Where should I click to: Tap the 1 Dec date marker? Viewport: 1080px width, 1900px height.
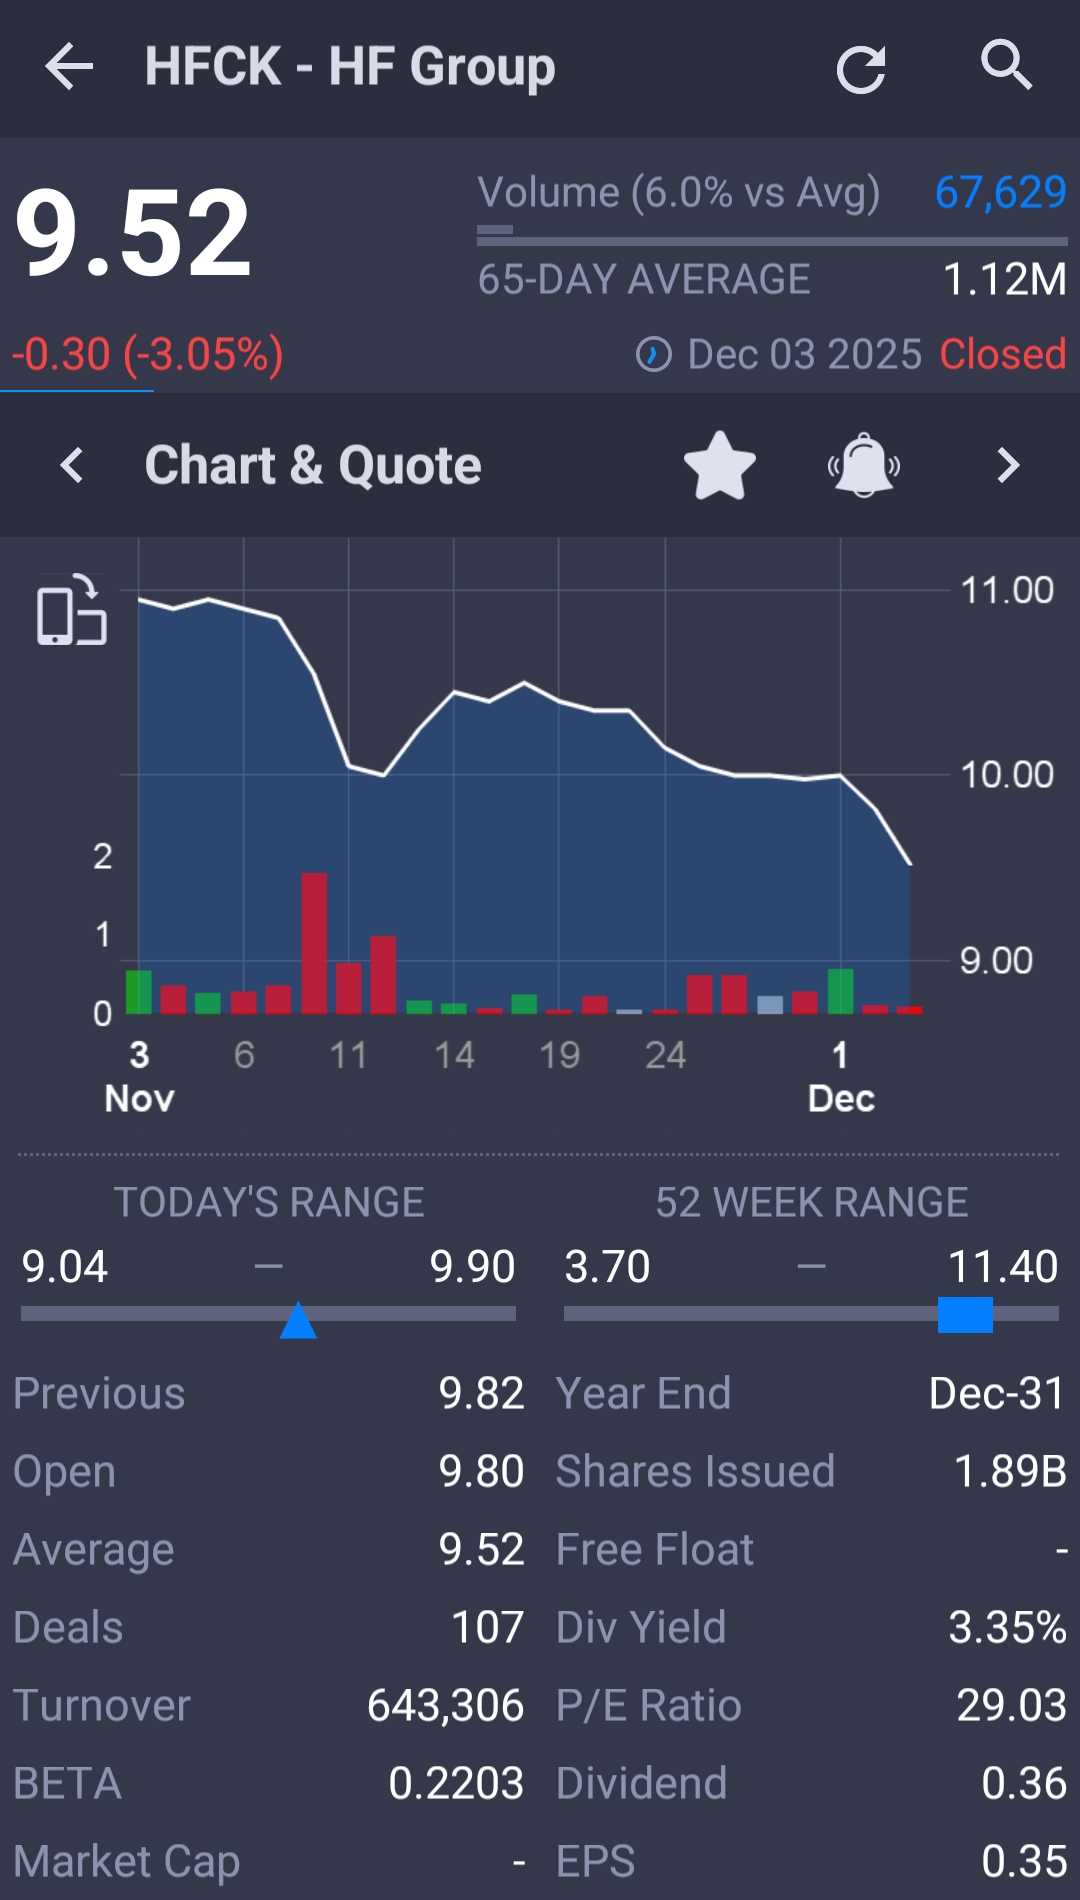coord(841,1076)
